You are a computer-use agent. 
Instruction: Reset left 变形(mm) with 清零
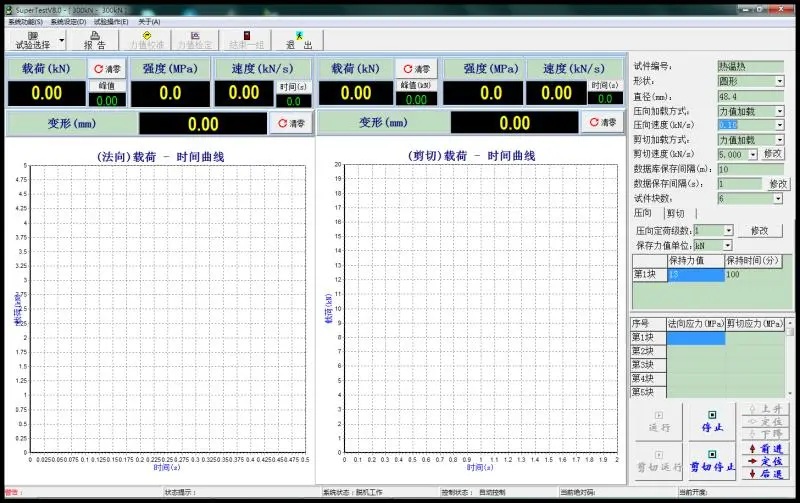[x=291, y=123]
